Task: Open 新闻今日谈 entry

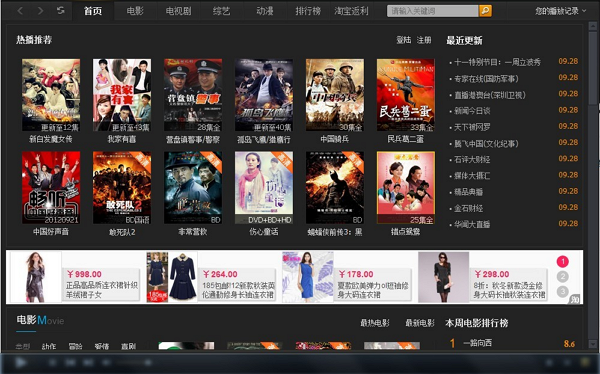Action: click(472, 111)
